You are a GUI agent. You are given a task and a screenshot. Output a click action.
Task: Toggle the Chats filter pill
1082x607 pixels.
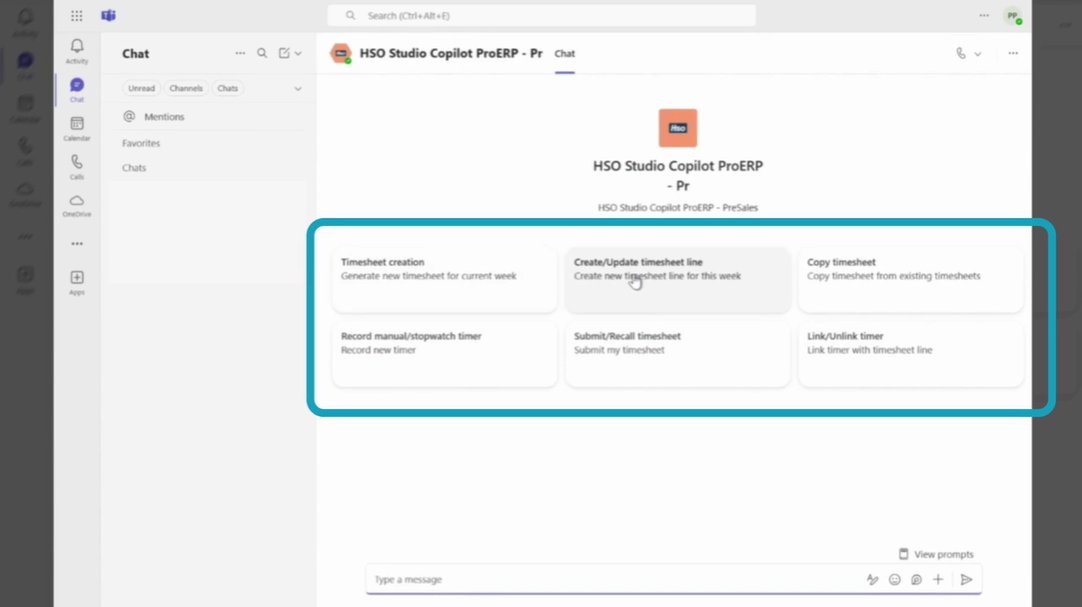pyautogui.click(x=228, y=89)
